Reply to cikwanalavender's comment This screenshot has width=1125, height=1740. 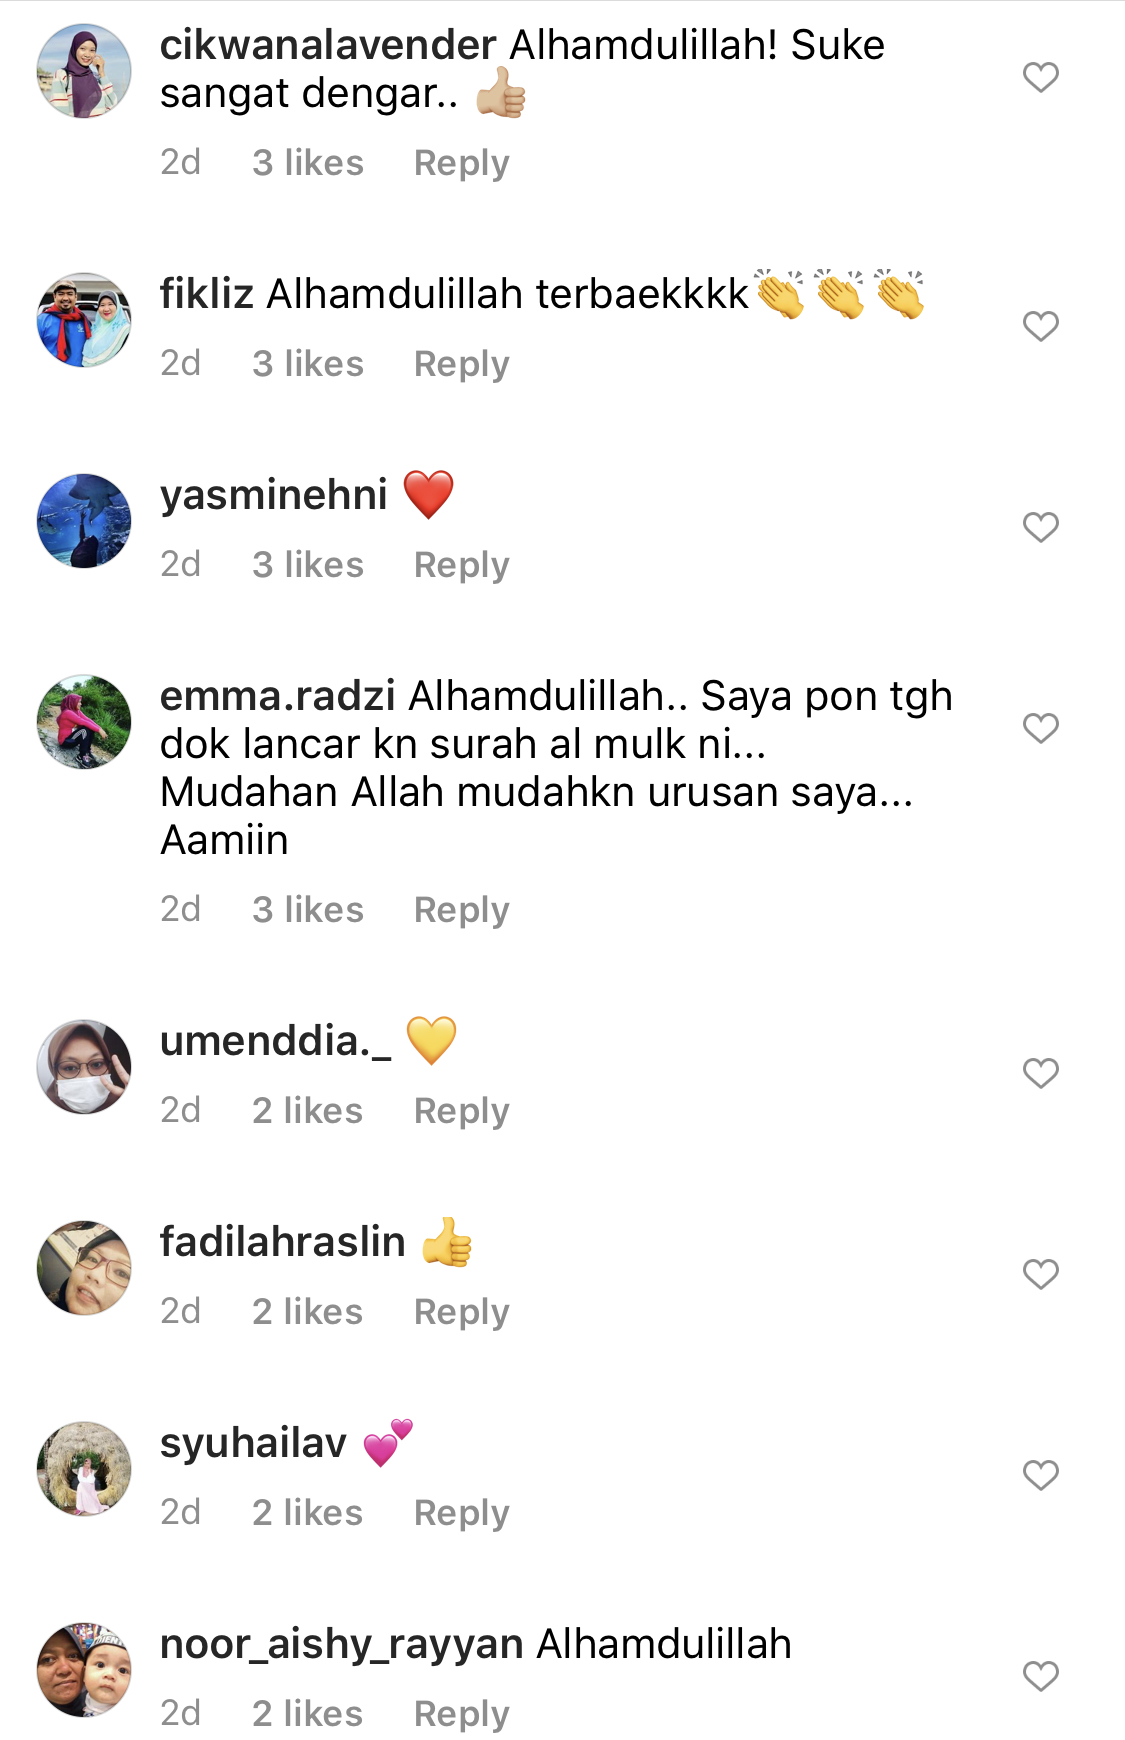(462, 163)
